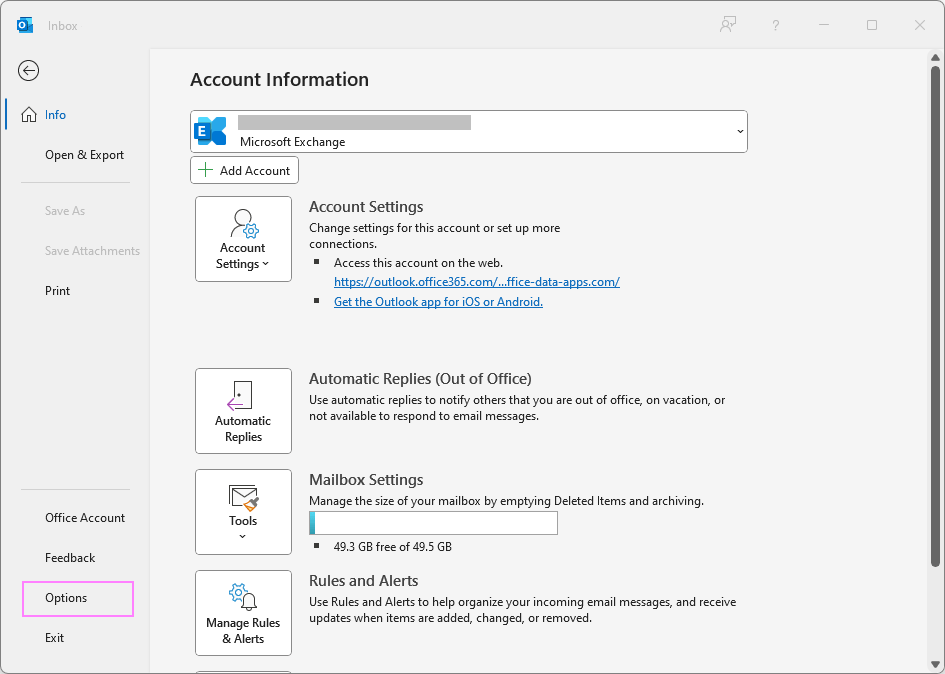
Task: Open the Account Settings button
Action: click(x=243, y=239)
